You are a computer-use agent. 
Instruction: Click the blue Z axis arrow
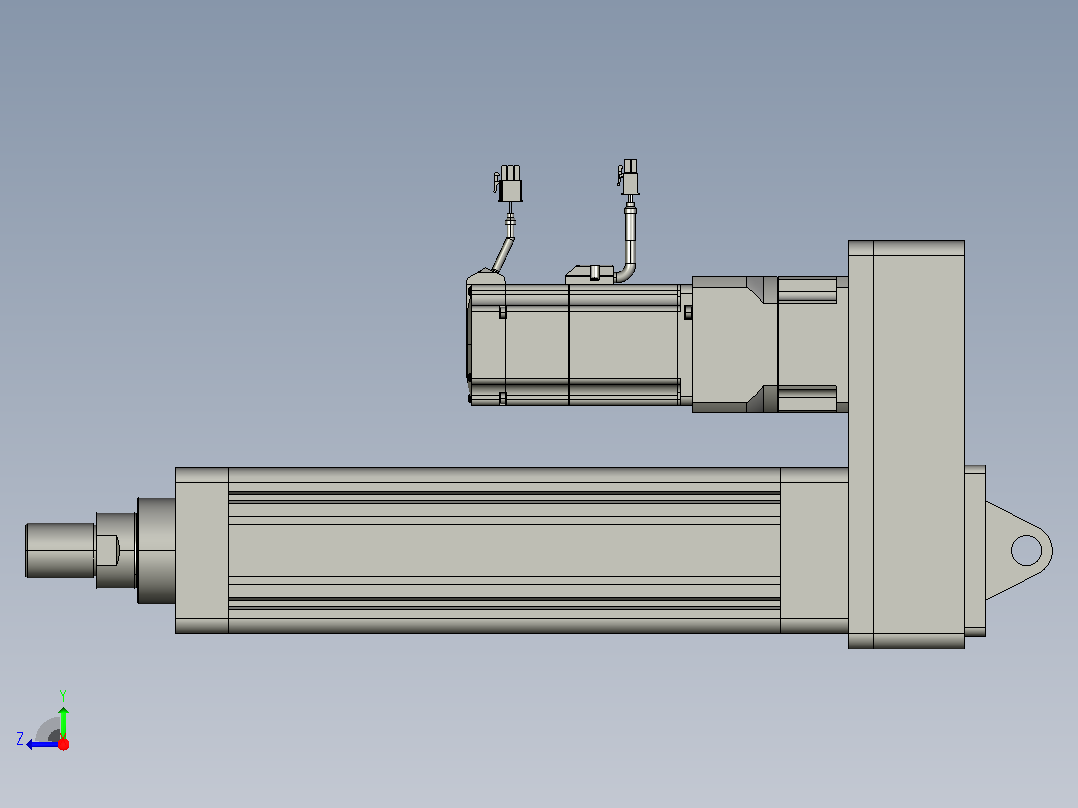point(41,745)
